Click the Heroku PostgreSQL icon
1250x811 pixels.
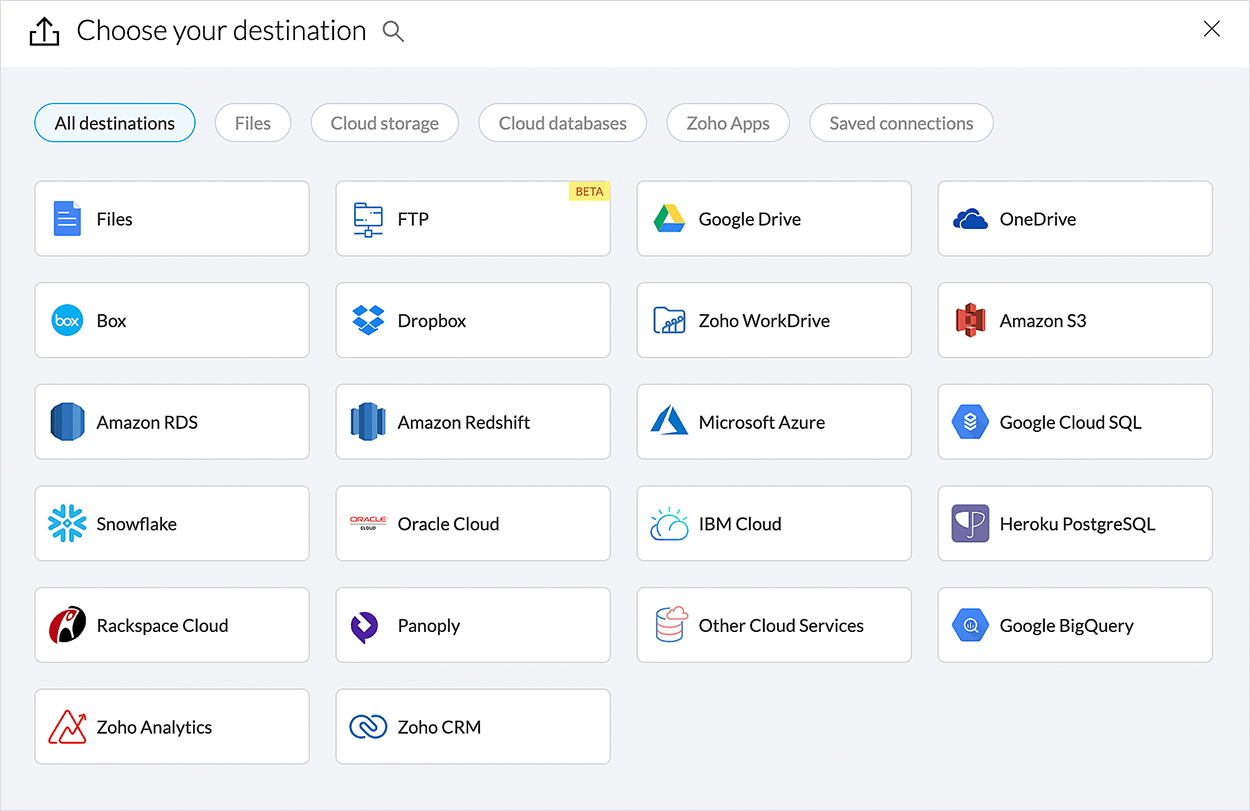point(970,524)
